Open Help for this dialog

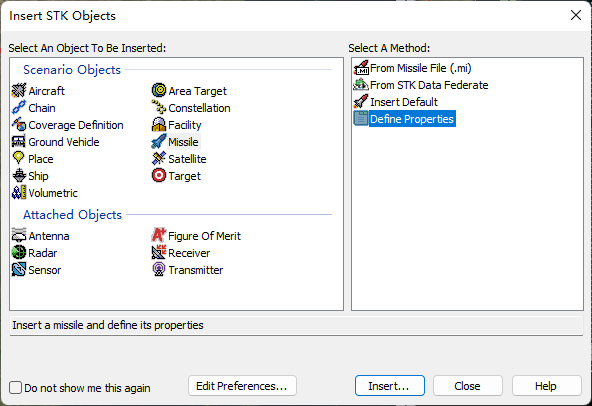546,386
